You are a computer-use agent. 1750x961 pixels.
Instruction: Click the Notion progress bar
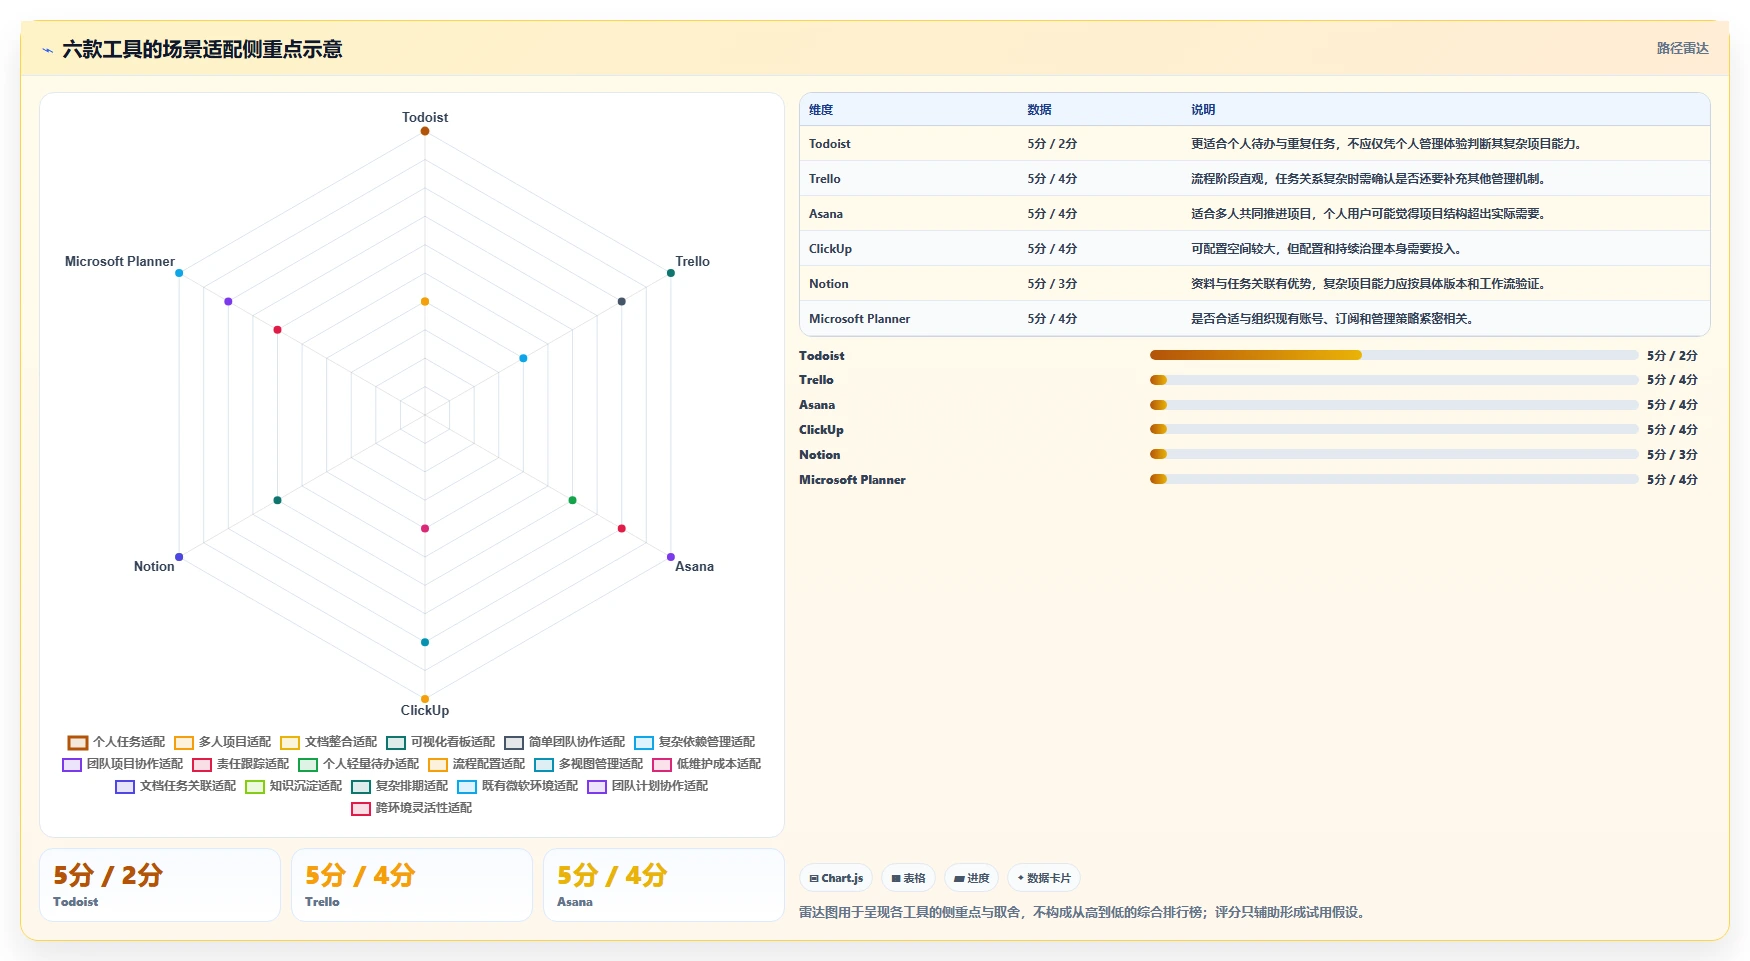(x=1394, y=454)
